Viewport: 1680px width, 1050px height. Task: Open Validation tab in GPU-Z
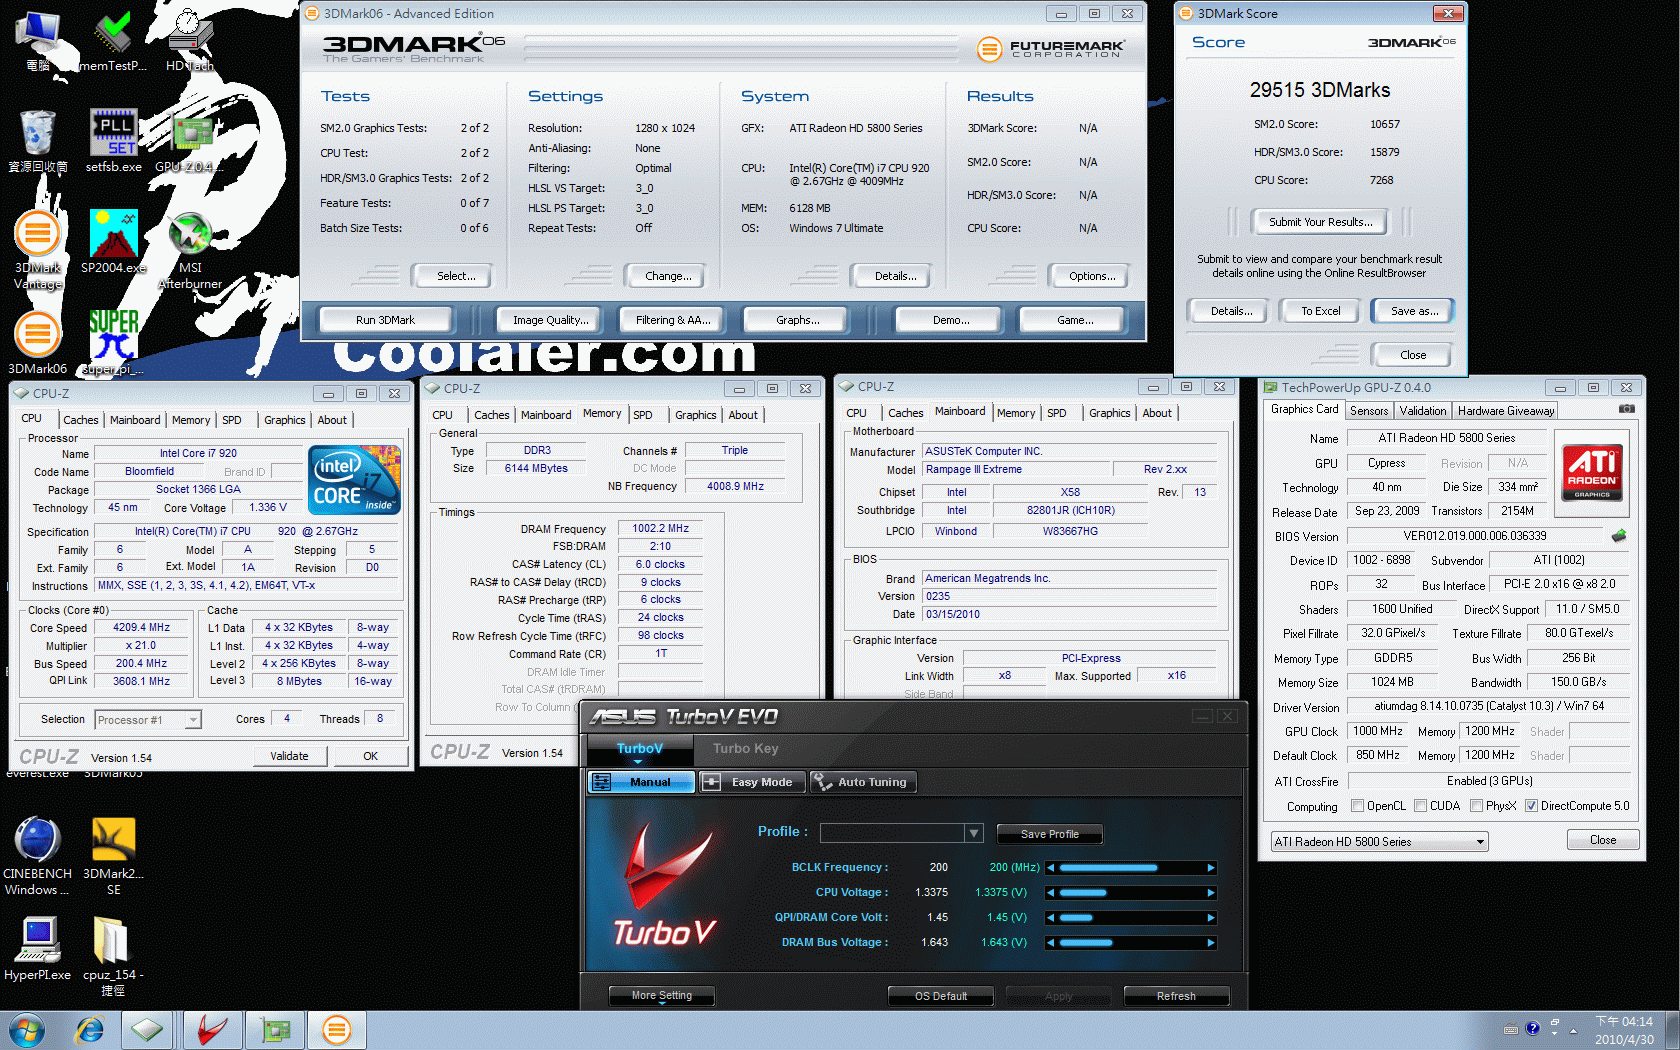click(x=1422, y=411)
